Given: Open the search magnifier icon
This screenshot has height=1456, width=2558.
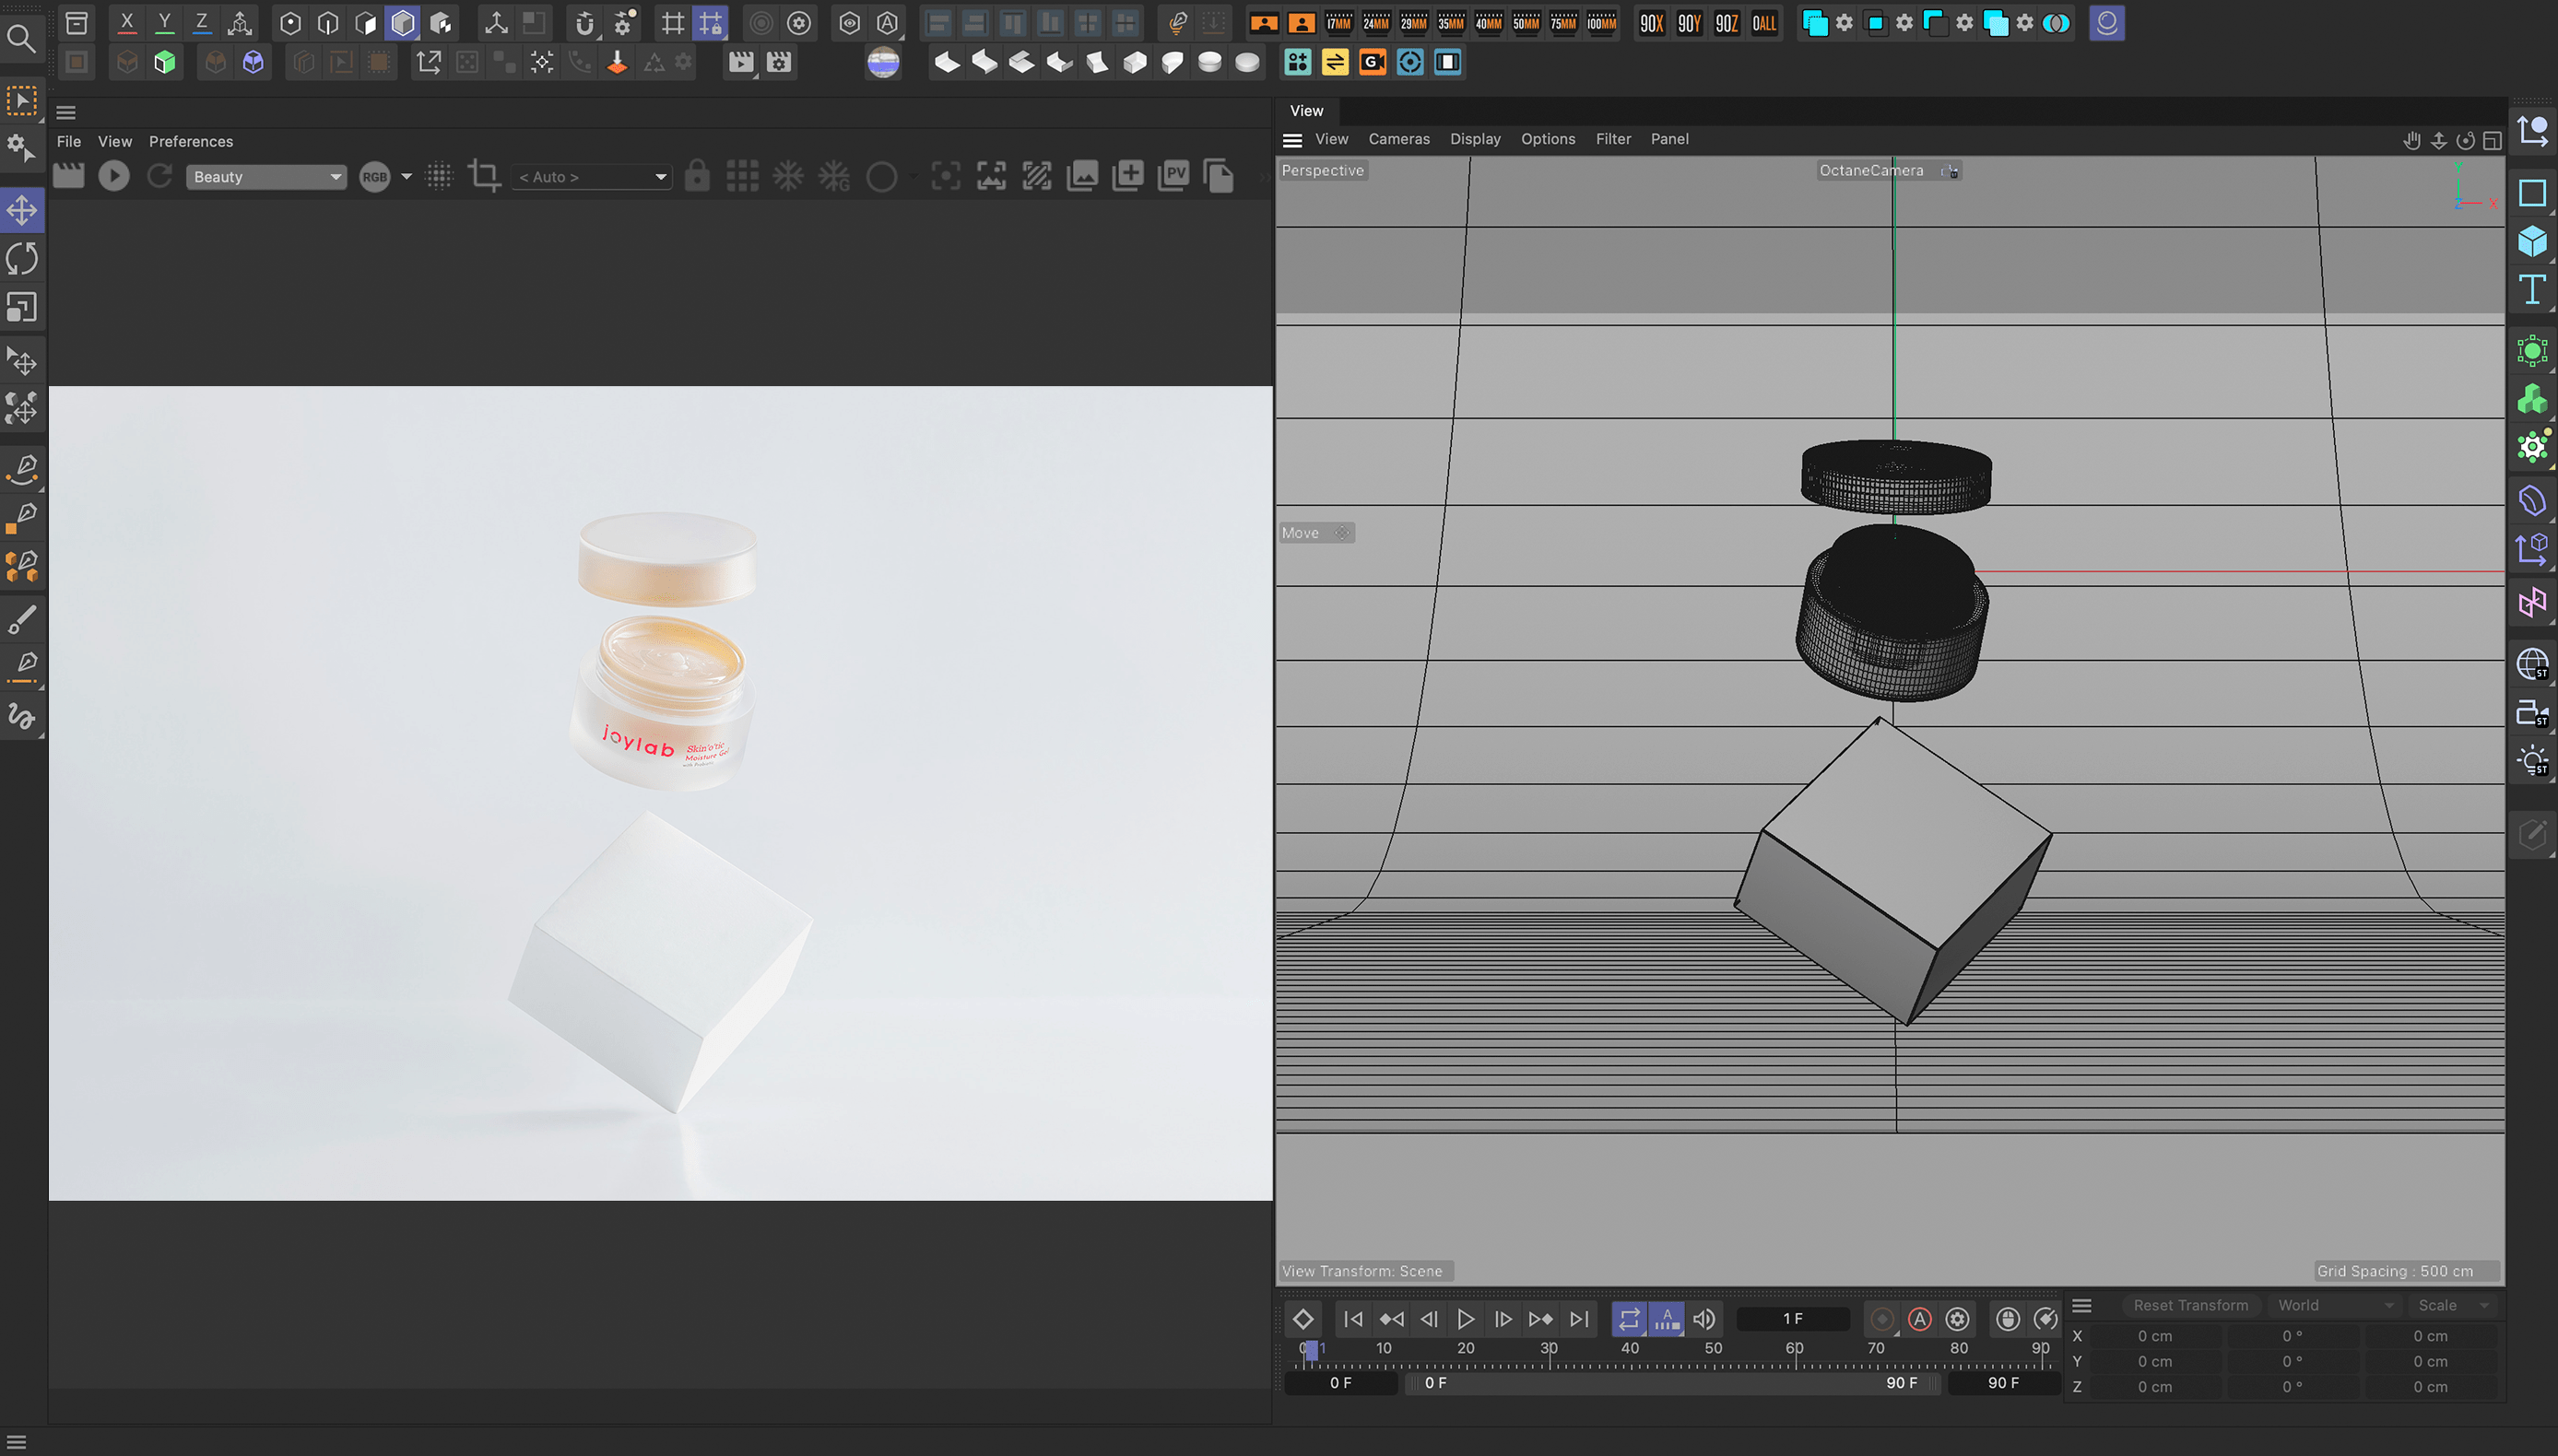Looking at the screenshot, I should coord(21,39).
